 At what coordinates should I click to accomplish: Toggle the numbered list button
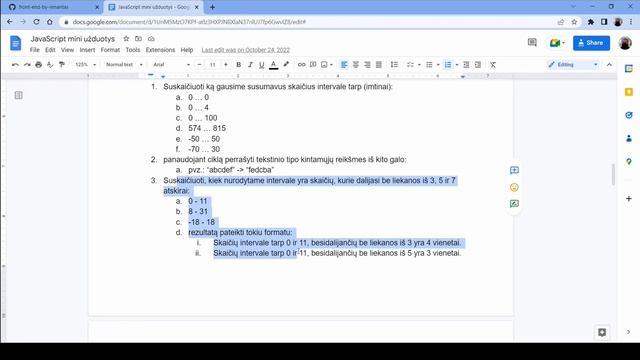point(448,64)
